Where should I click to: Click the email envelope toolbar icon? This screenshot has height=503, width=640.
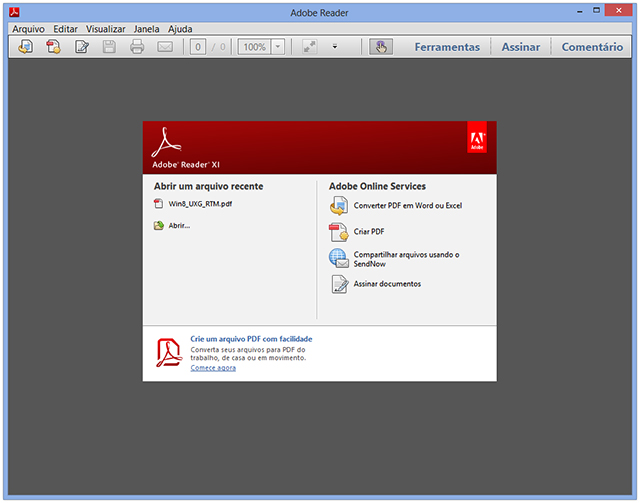pos(165,47)
